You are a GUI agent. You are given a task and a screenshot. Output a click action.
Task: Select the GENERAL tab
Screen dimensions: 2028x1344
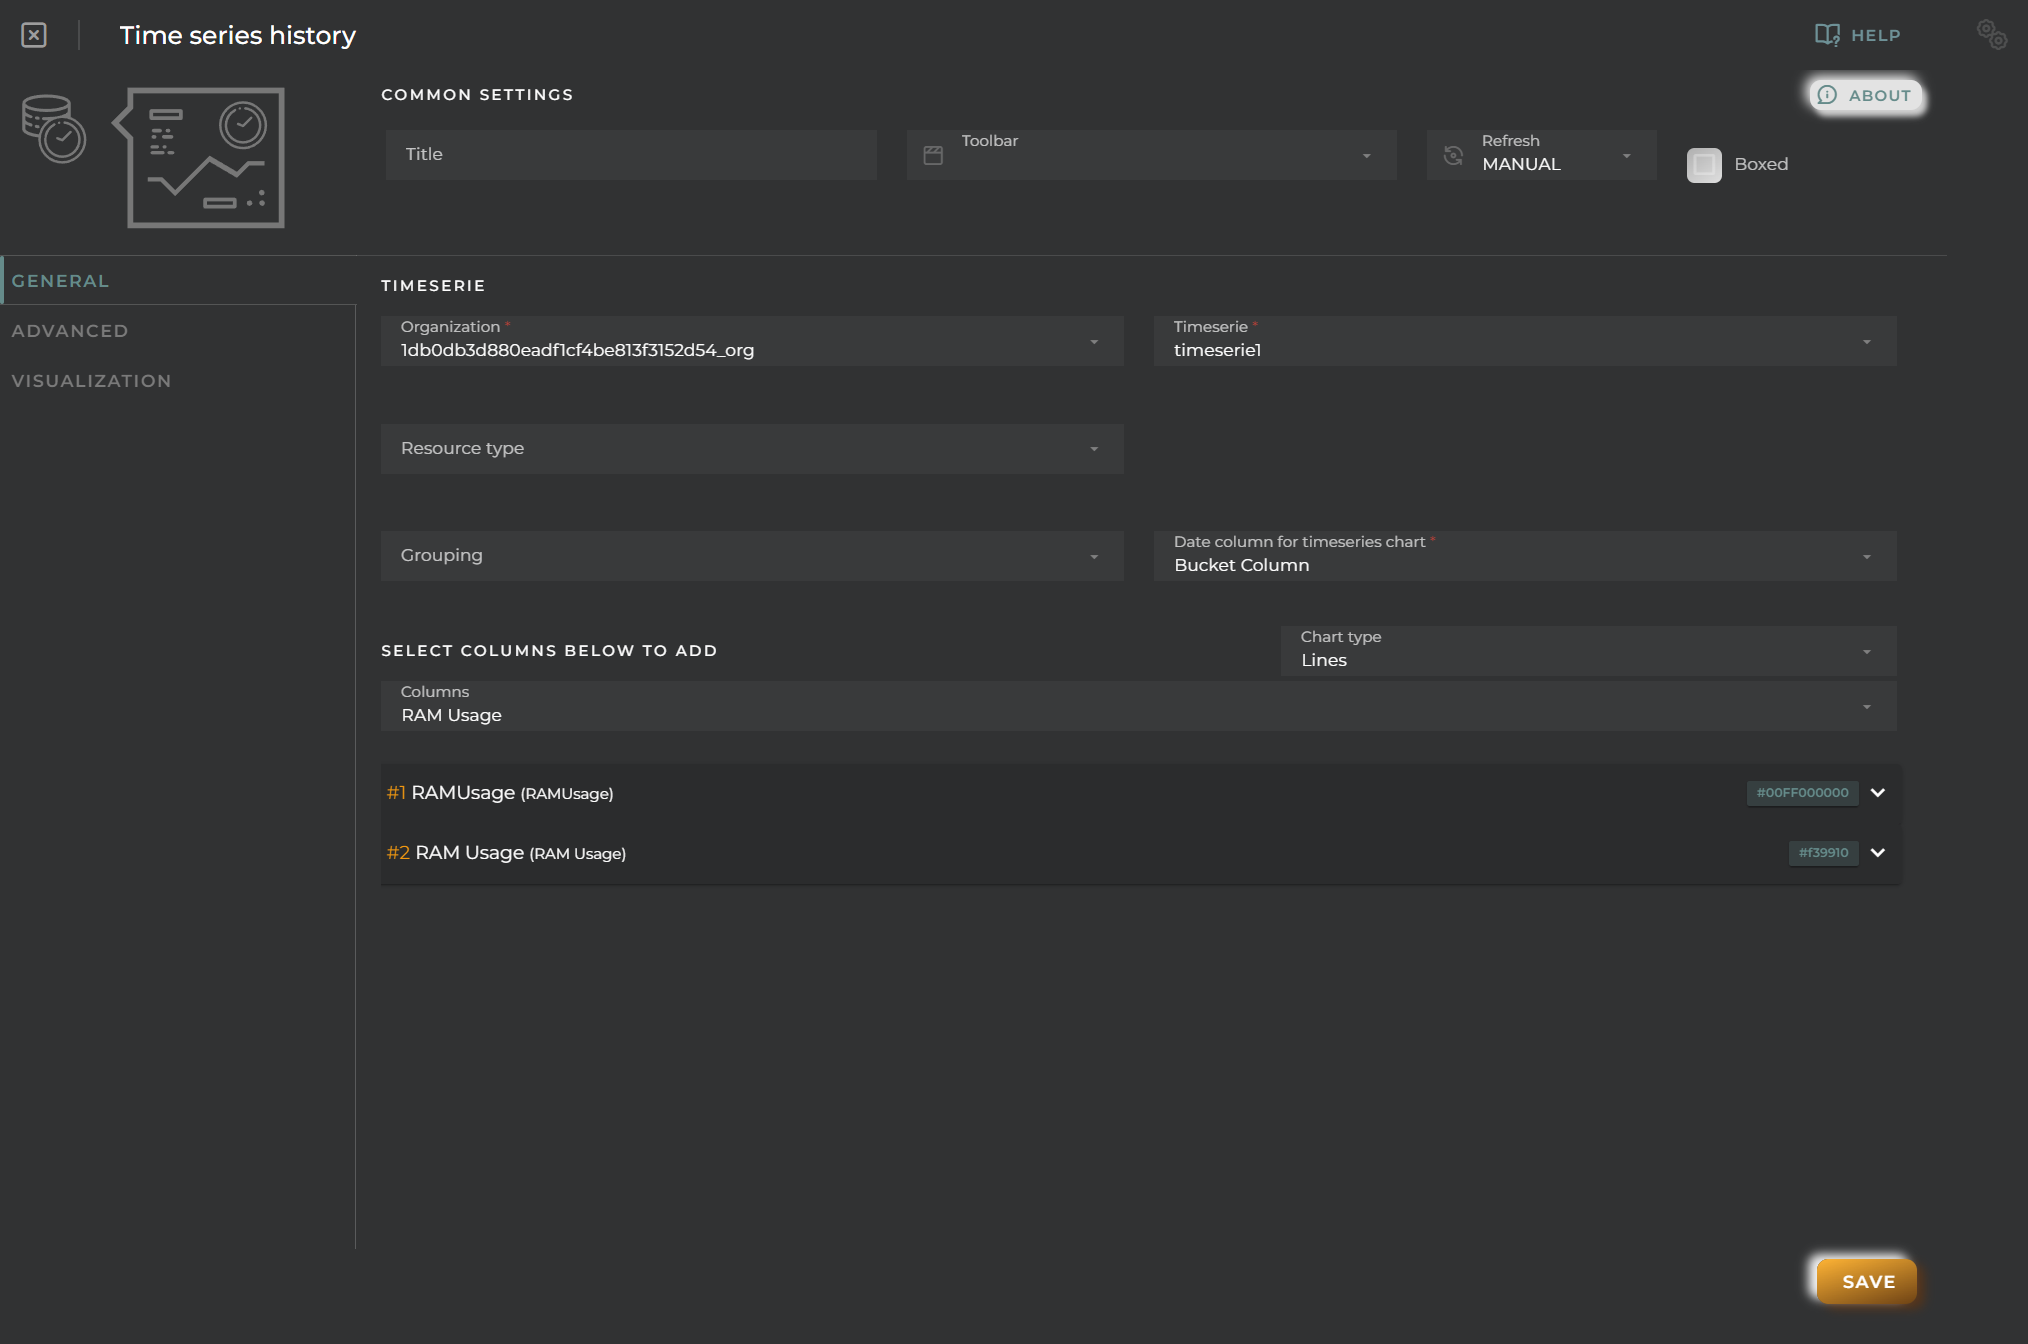click(x=60, y=280)
